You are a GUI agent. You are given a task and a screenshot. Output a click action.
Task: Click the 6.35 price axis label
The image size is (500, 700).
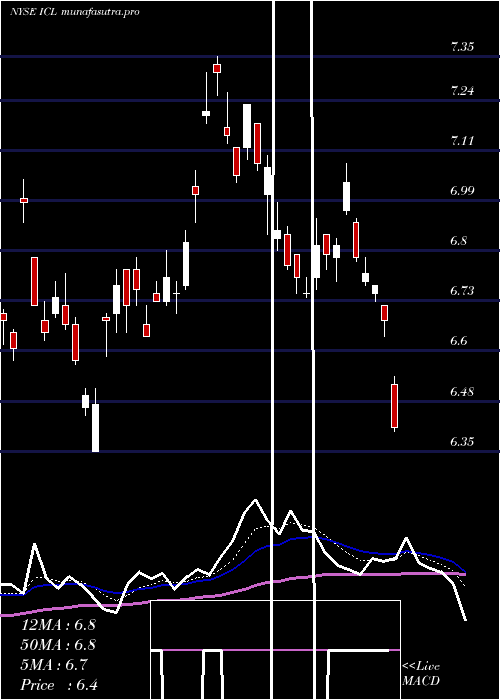tap(462, 442)
